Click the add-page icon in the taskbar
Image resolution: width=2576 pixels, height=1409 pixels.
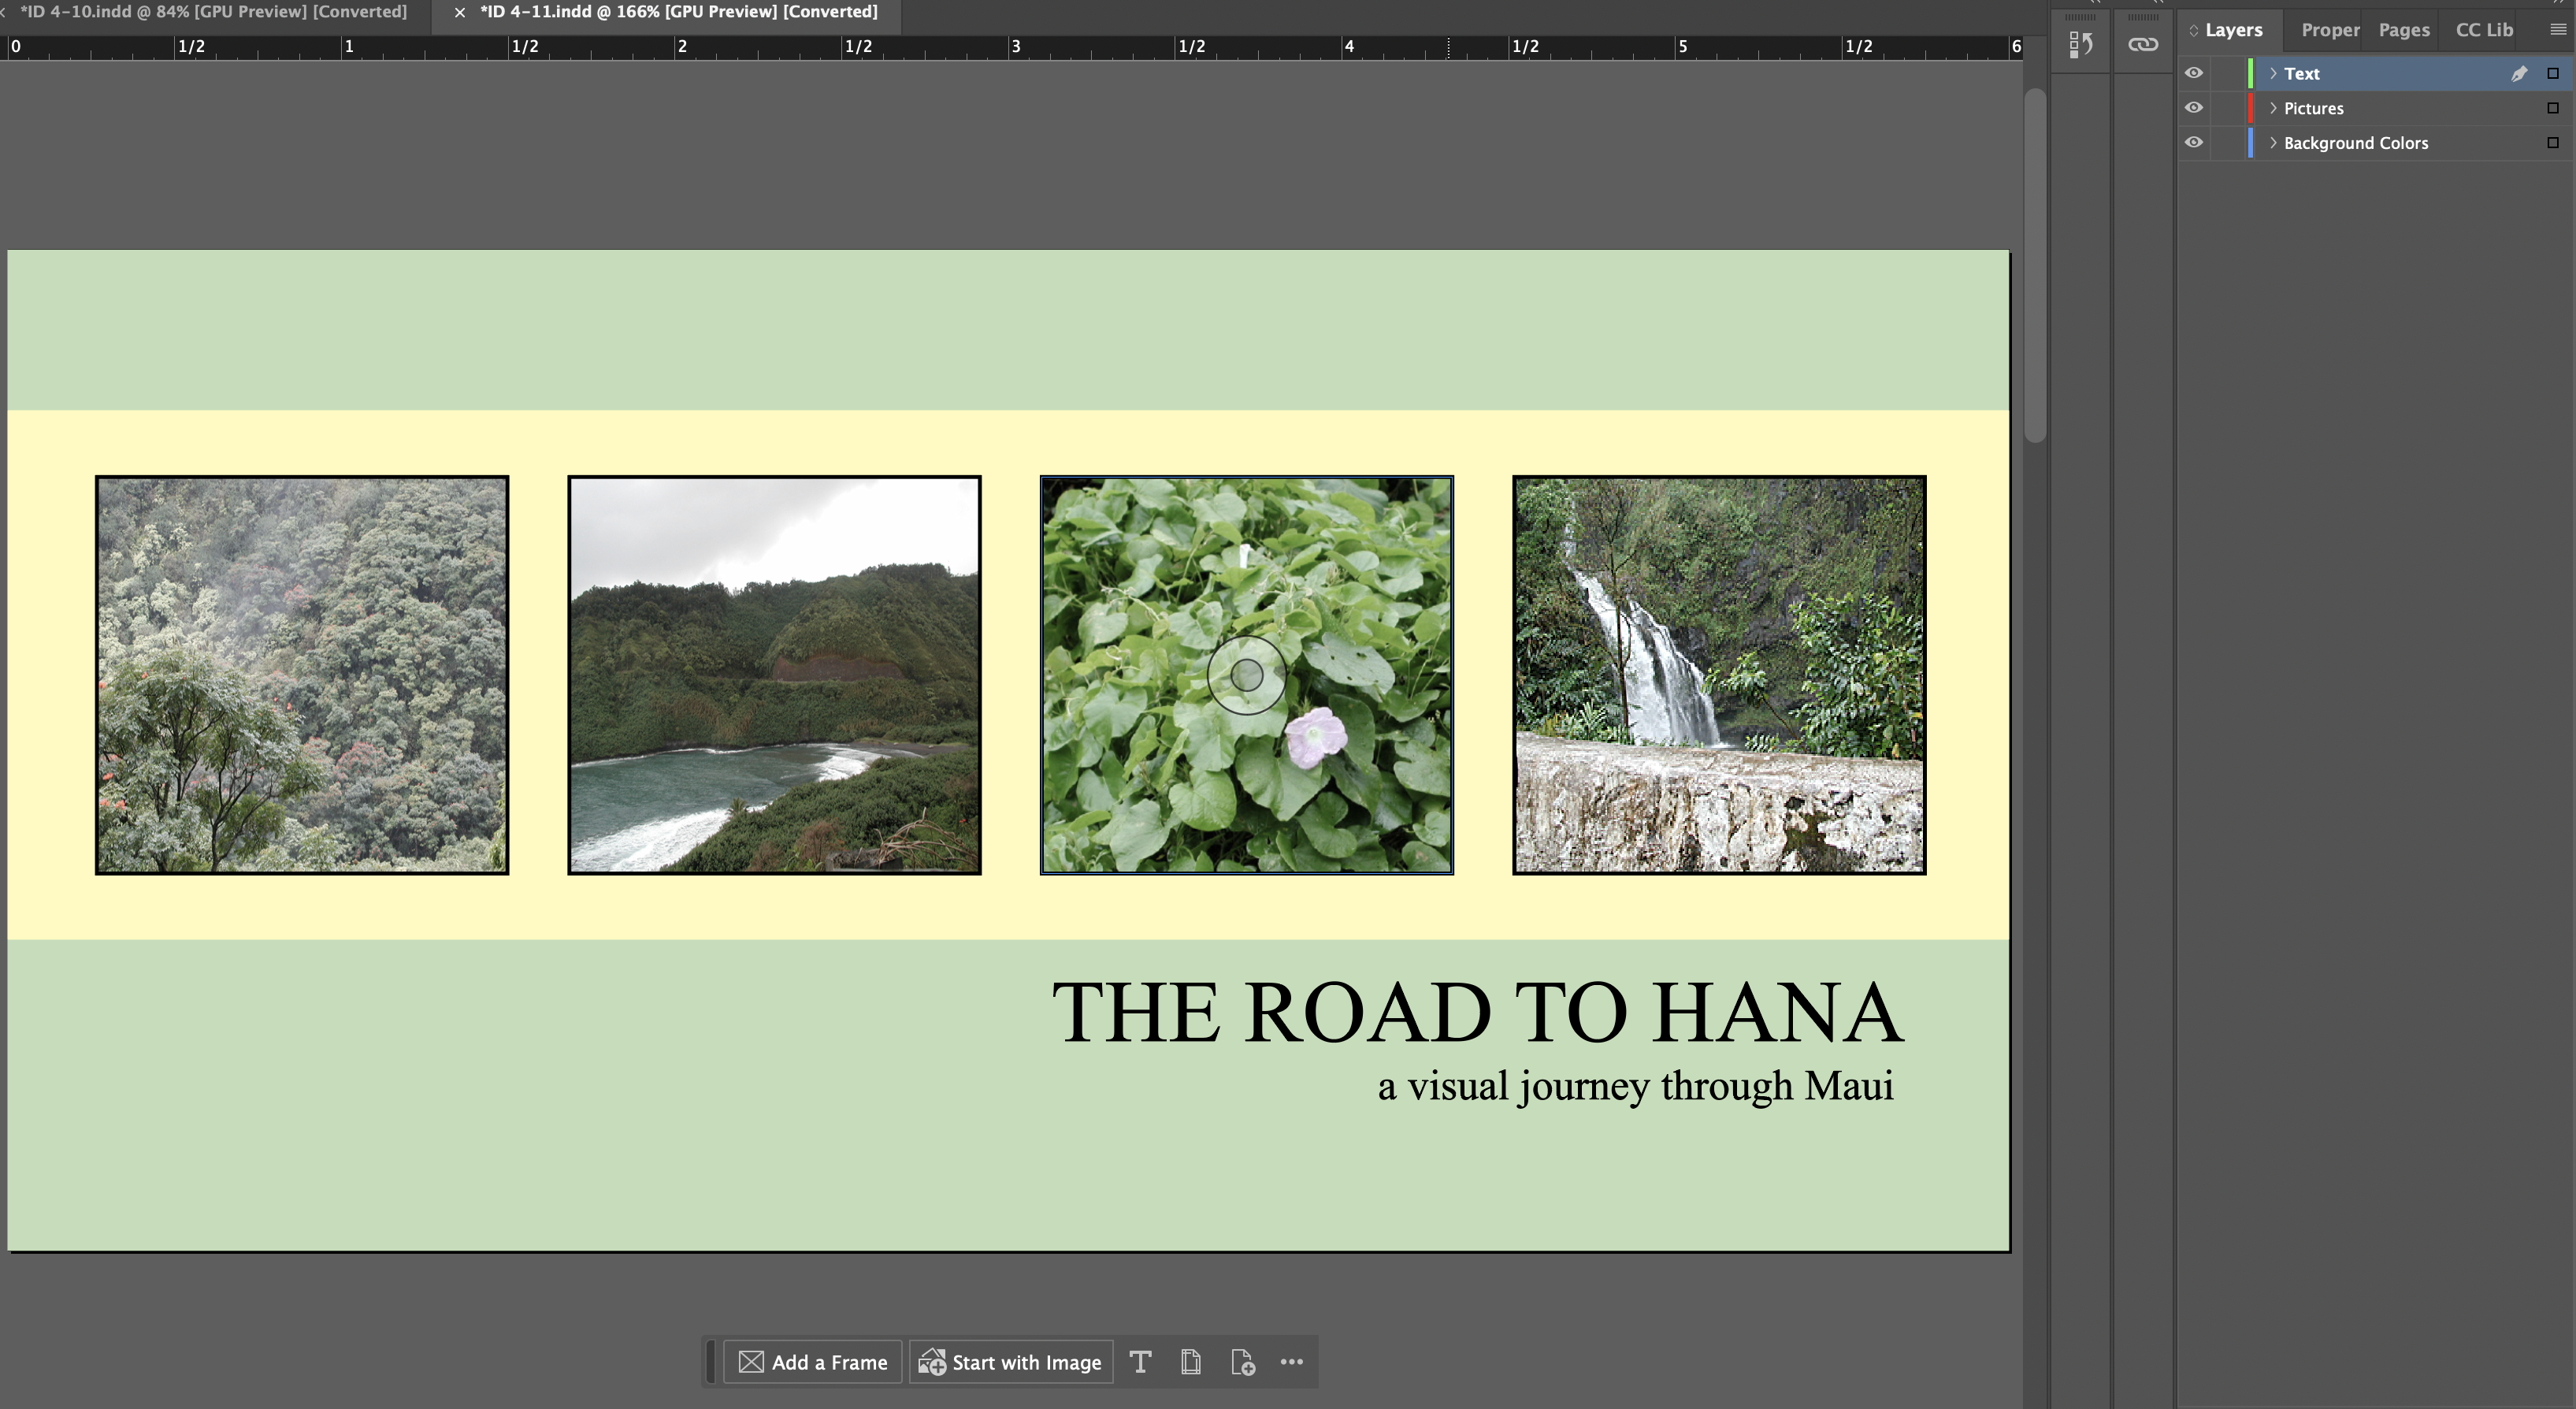click(x=1242, y=1362)
